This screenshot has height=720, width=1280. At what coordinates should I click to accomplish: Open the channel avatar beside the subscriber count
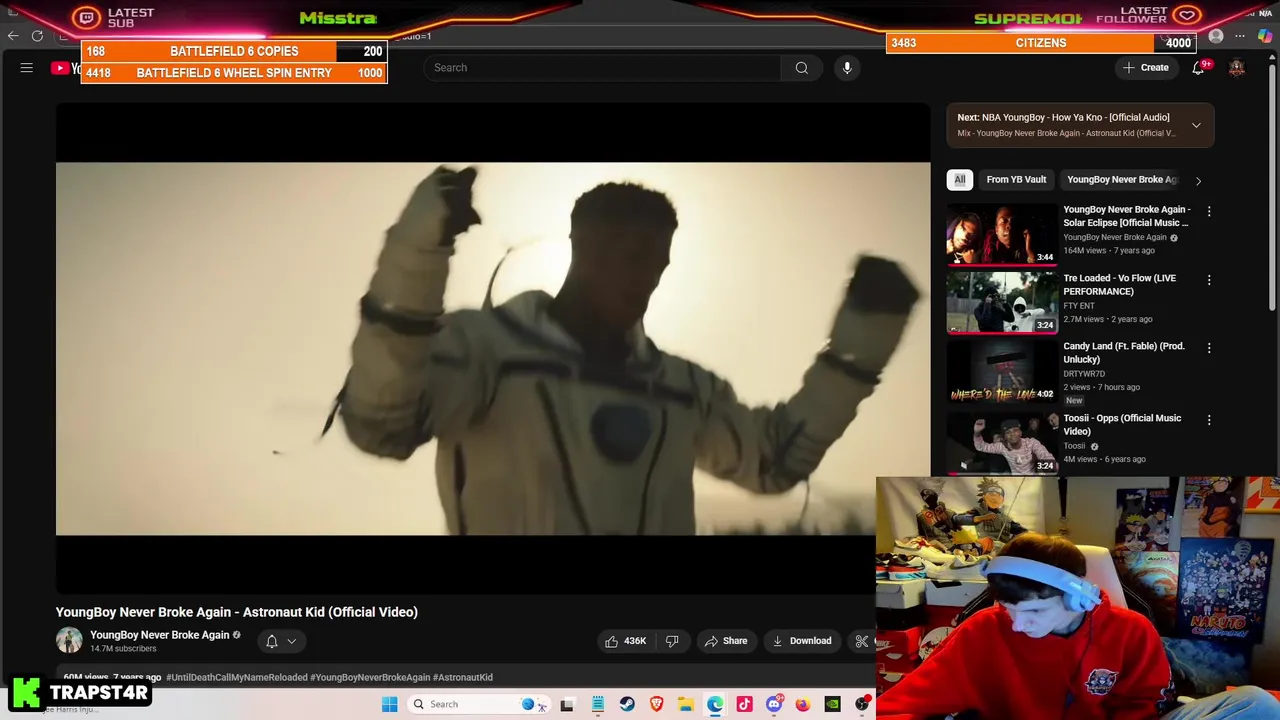point(69,641)
